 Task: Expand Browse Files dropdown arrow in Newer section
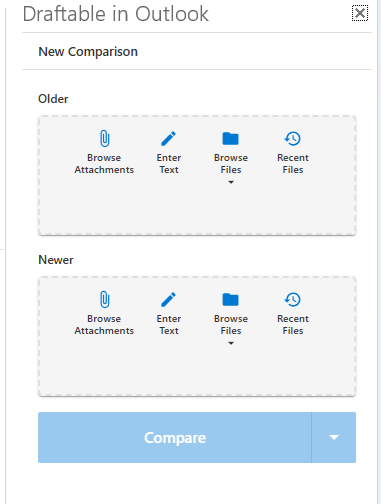[x=231, y=343]
